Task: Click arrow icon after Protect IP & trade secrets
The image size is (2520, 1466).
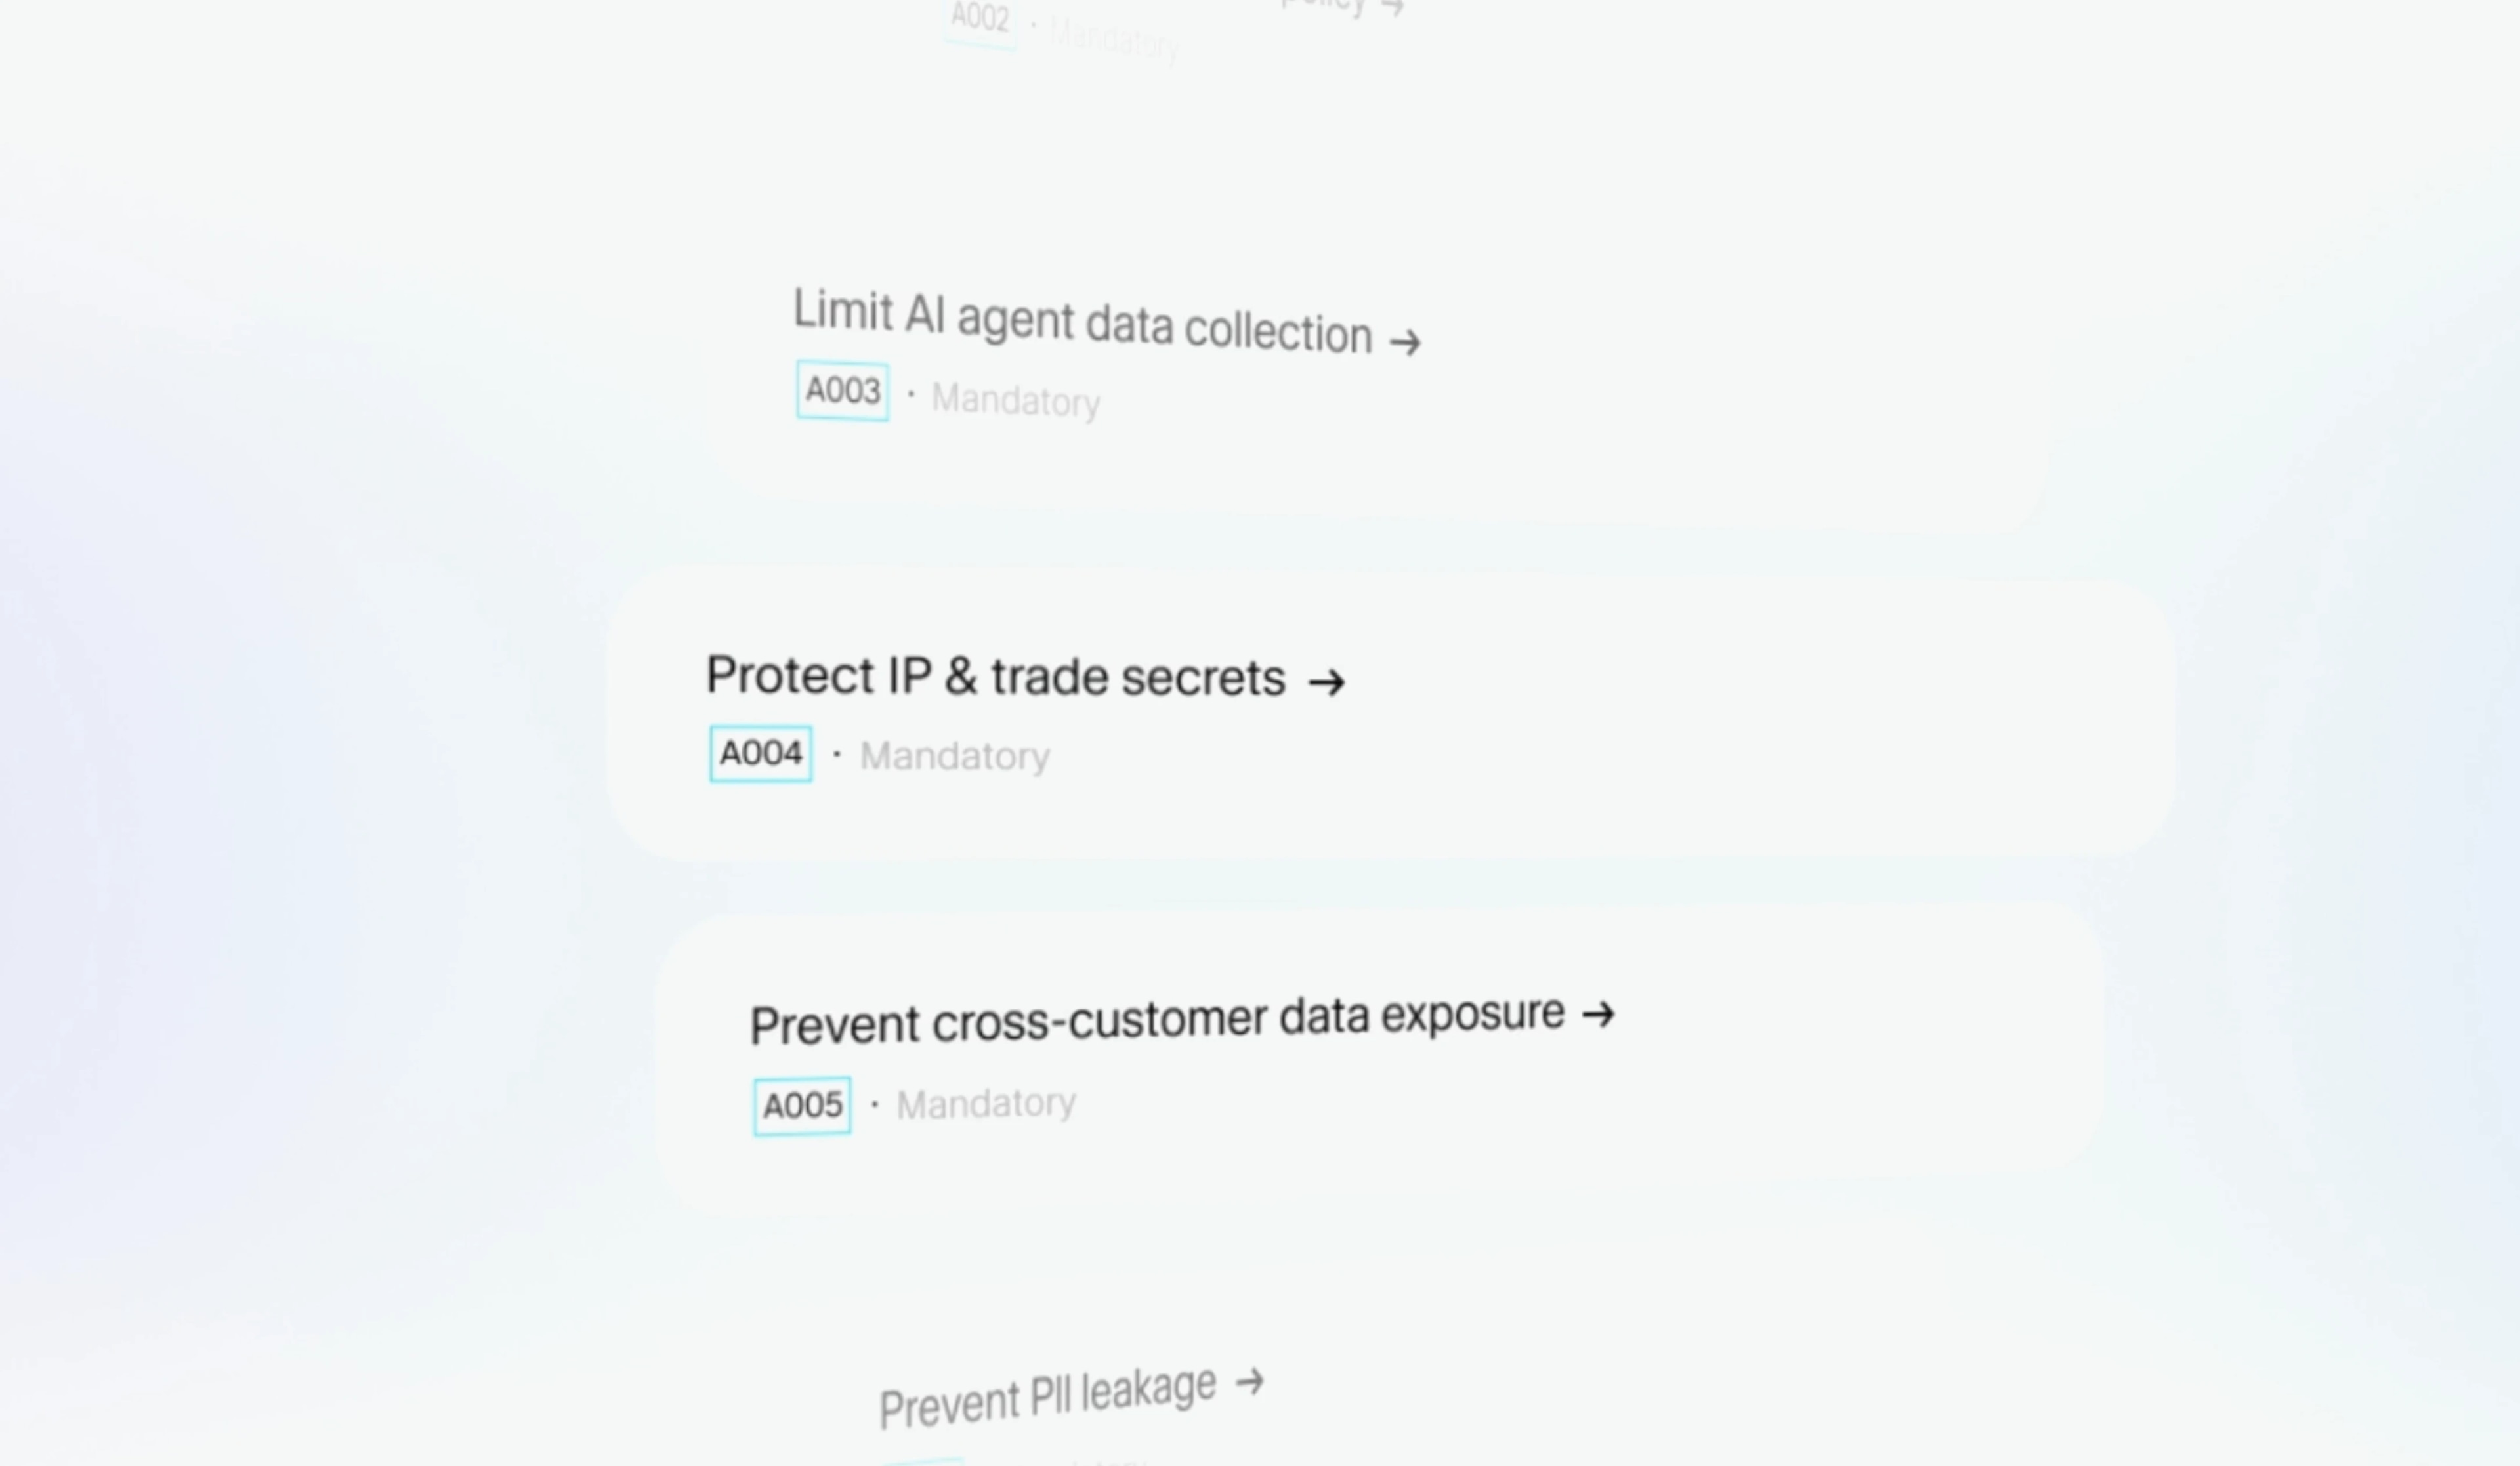Action: pos(1327,682)
